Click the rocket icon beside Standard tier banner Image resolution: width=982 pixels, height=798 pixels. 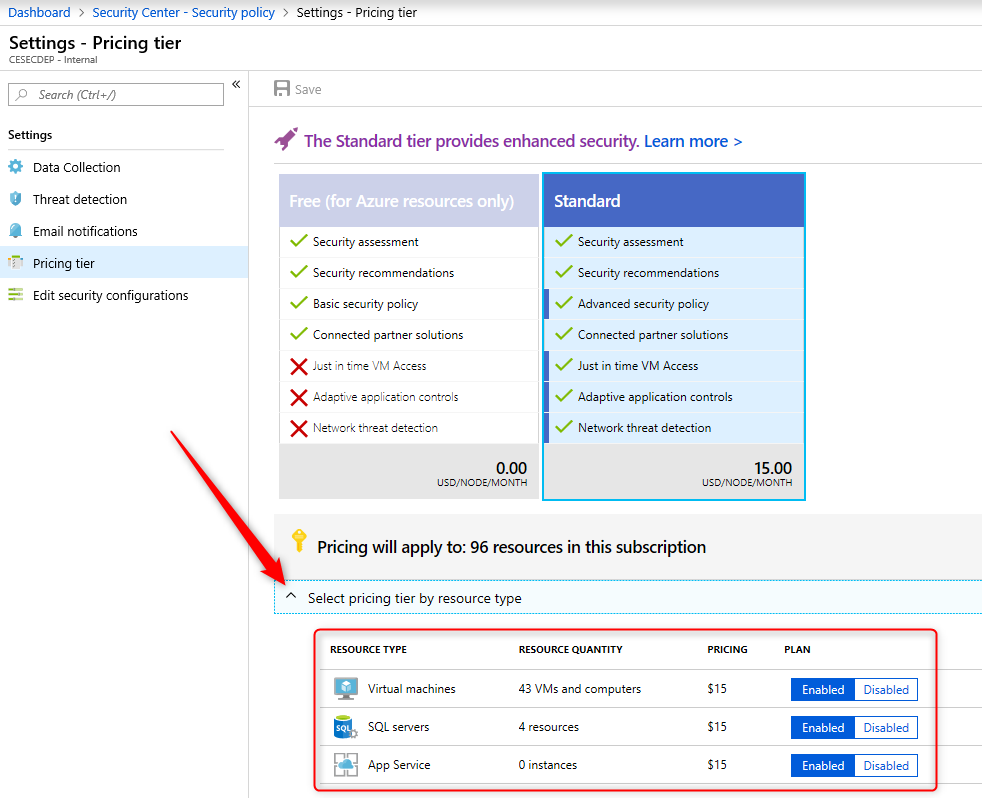[x=286, y=139]
